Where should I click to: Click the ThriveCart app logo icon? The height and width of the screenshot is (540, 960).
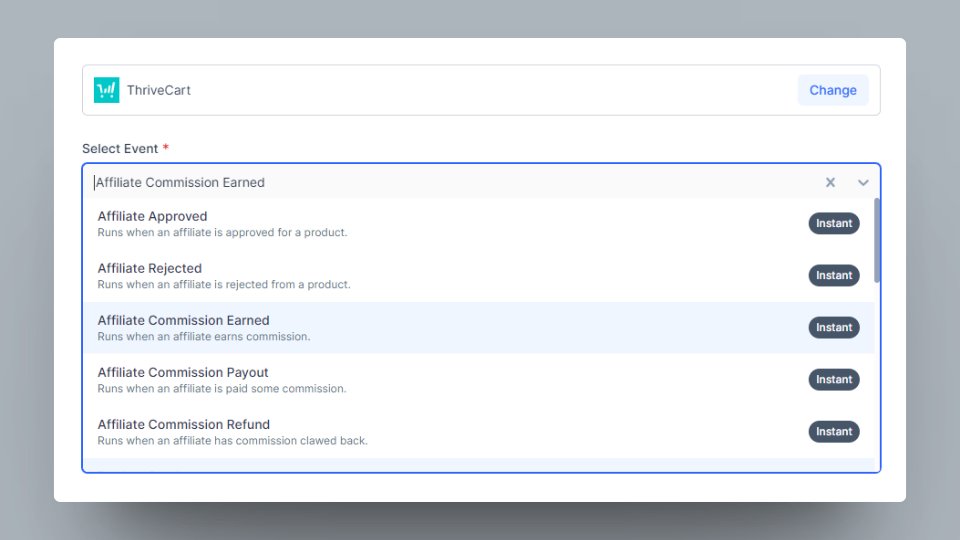(x=107, y=90)
